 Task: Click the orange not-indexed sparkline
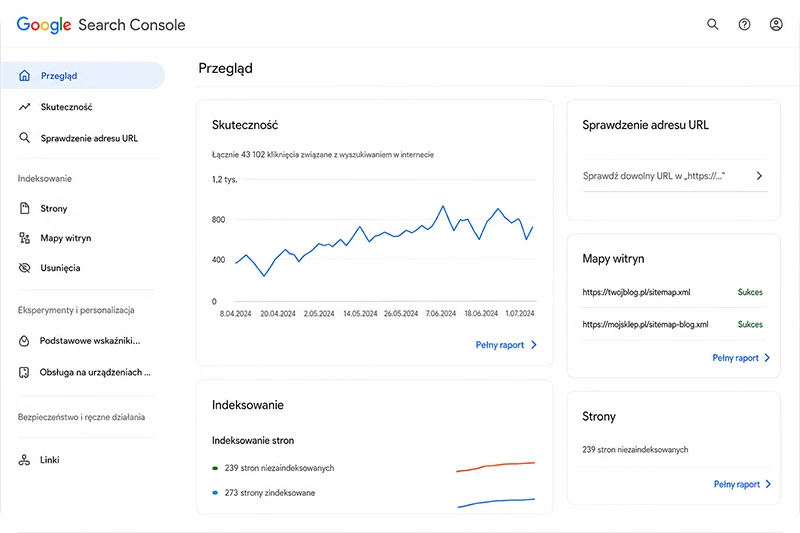[x=495, y=467]
